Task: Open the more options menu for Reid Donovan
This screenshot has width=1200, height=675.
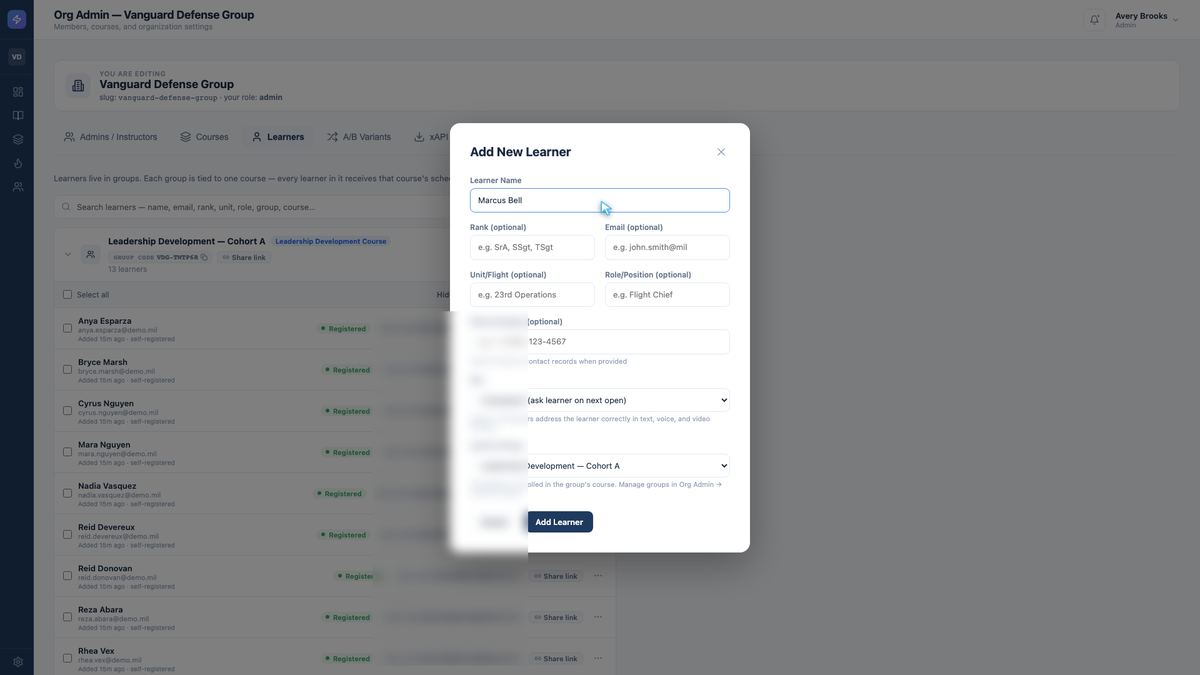Action: tap(598, 576)
